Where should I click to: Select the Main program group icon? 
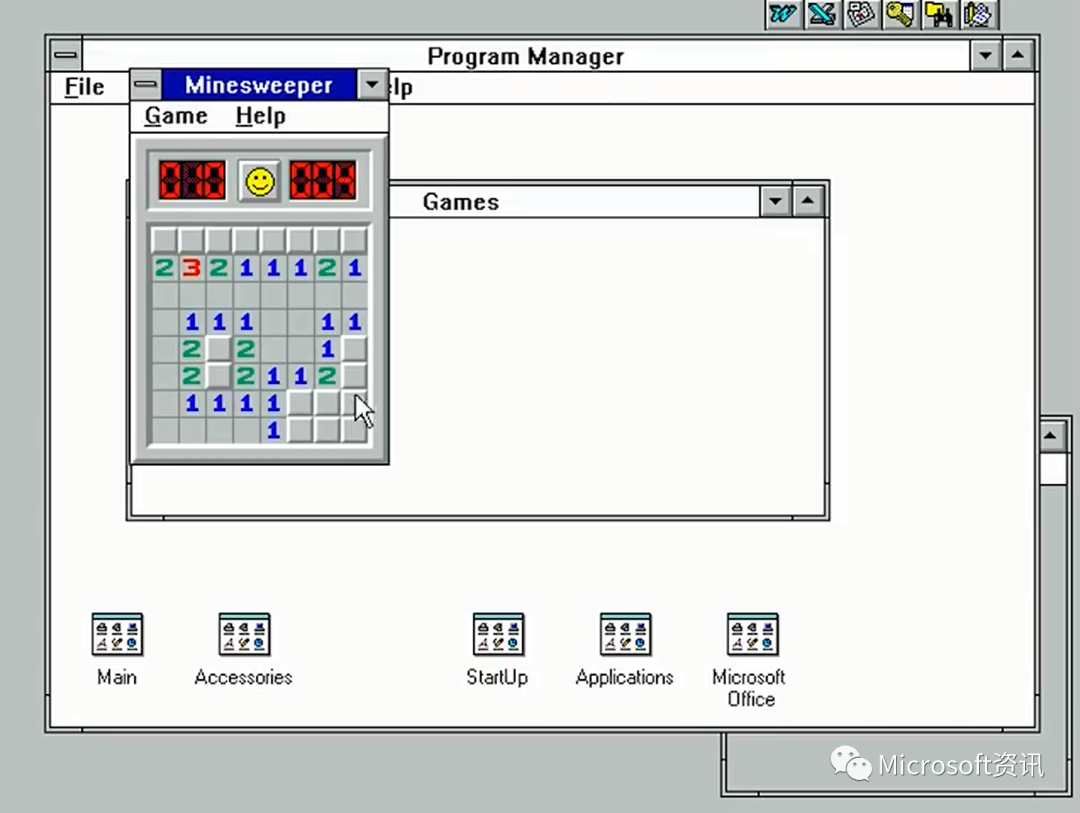point(117,649)
